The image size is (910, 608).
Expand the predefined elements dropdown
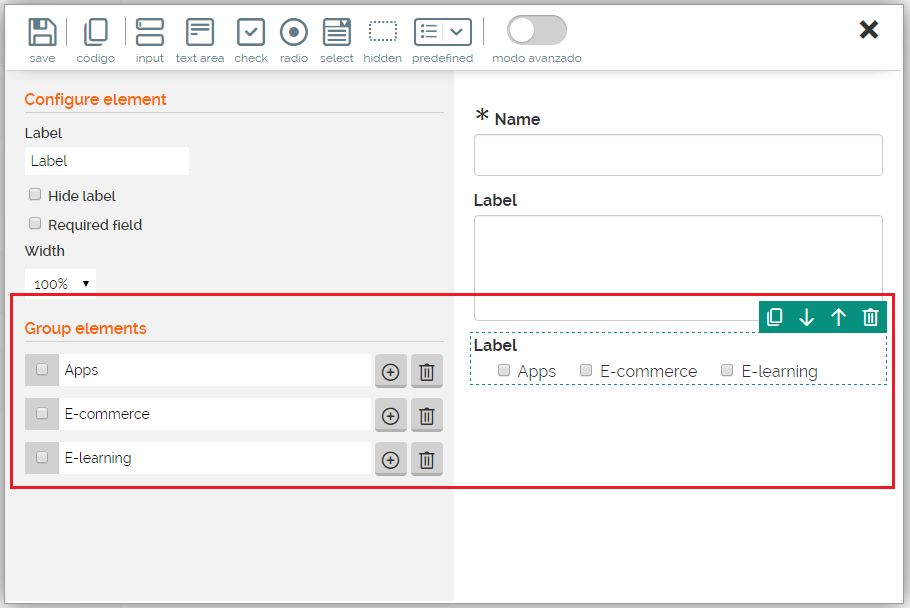click(x=456, y=33)
